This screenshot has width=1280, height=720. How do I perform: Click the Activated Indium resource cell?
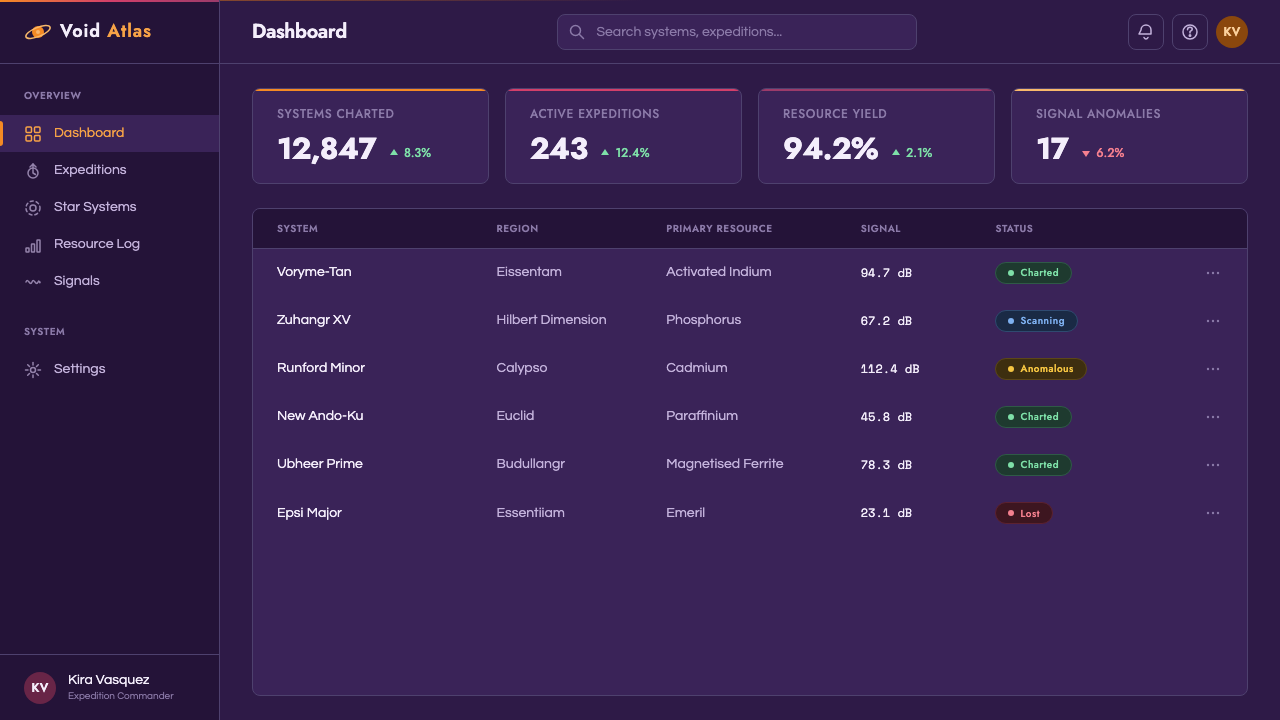click(x=719, y=272)
